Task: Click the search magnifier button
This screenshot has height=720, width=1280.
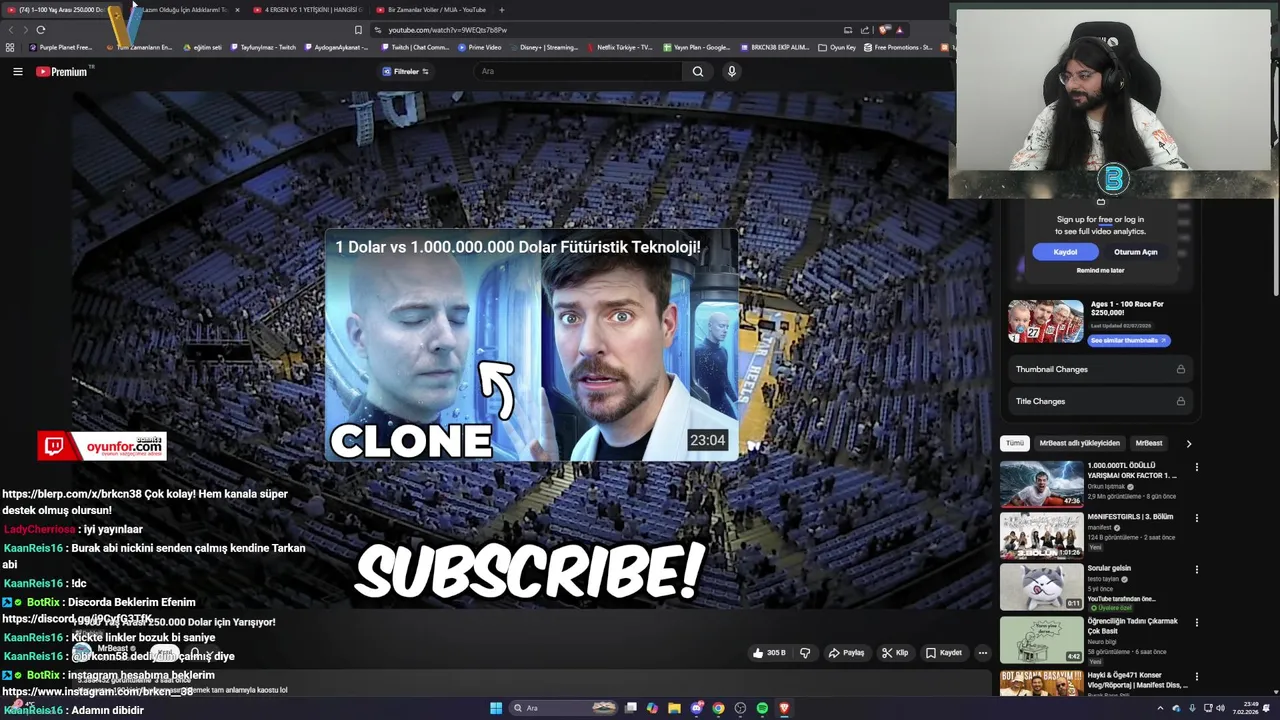Action: [698, 71]
